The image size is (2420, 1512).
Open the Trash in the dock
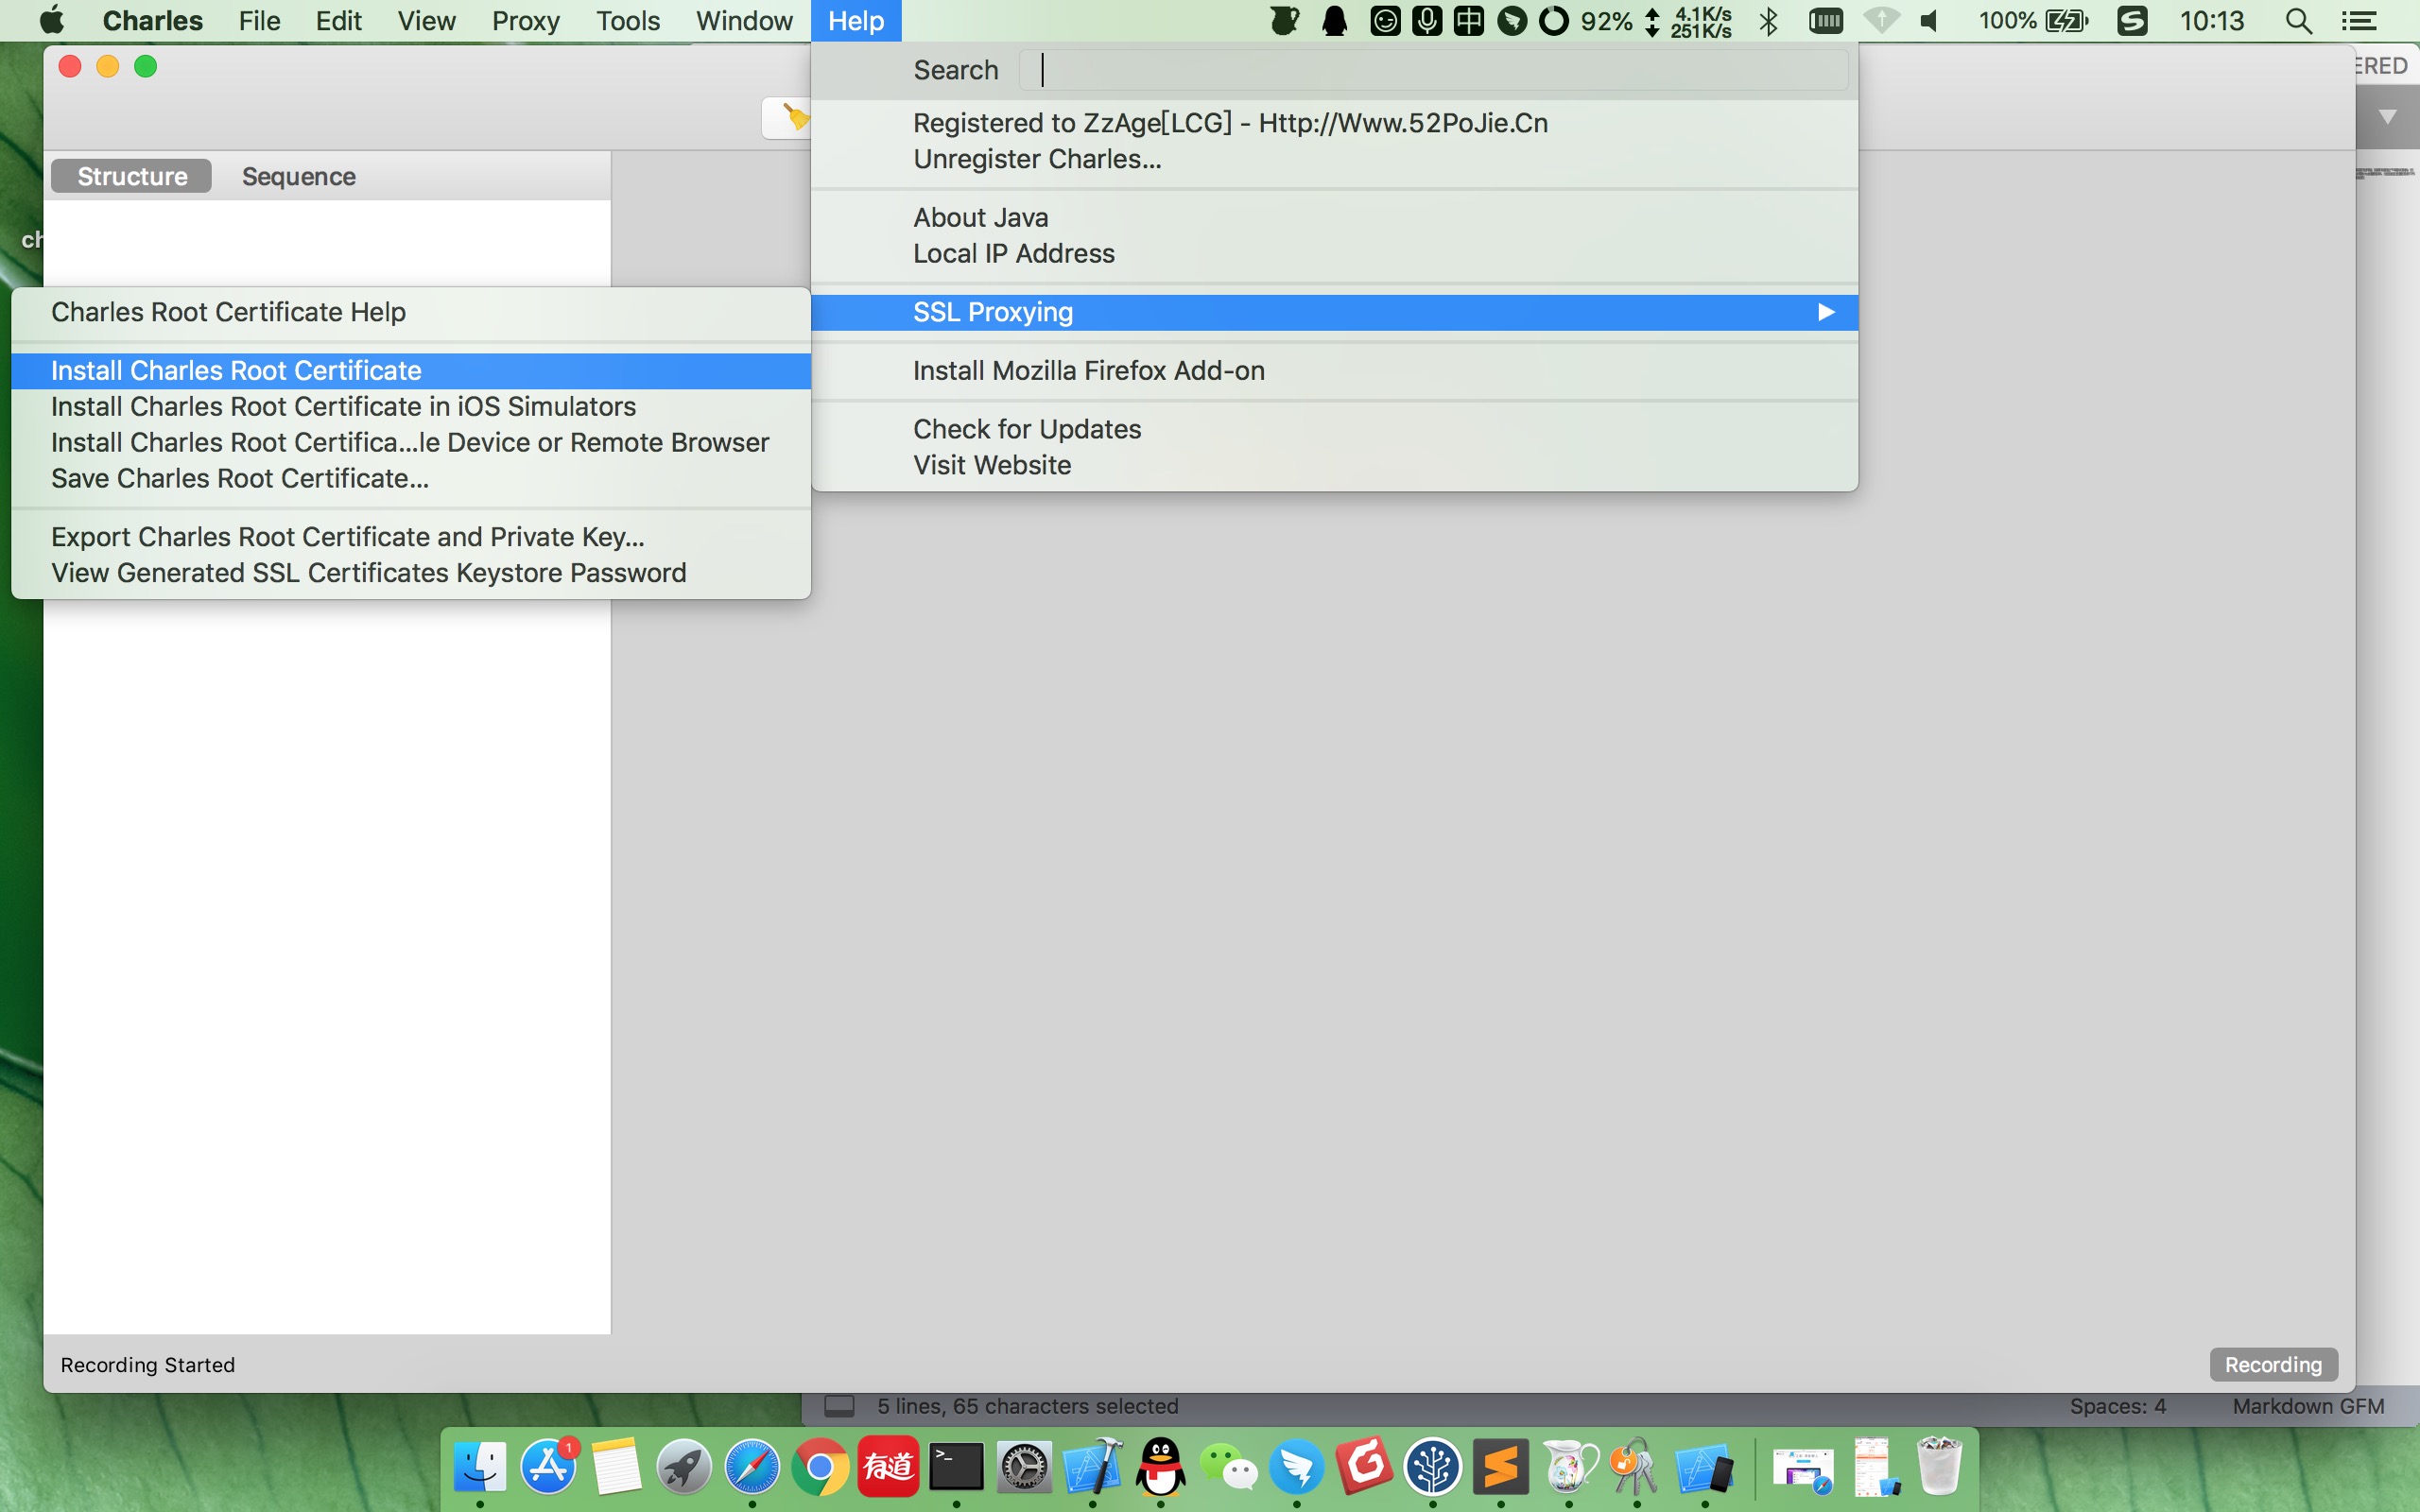pos(1939,1467)
